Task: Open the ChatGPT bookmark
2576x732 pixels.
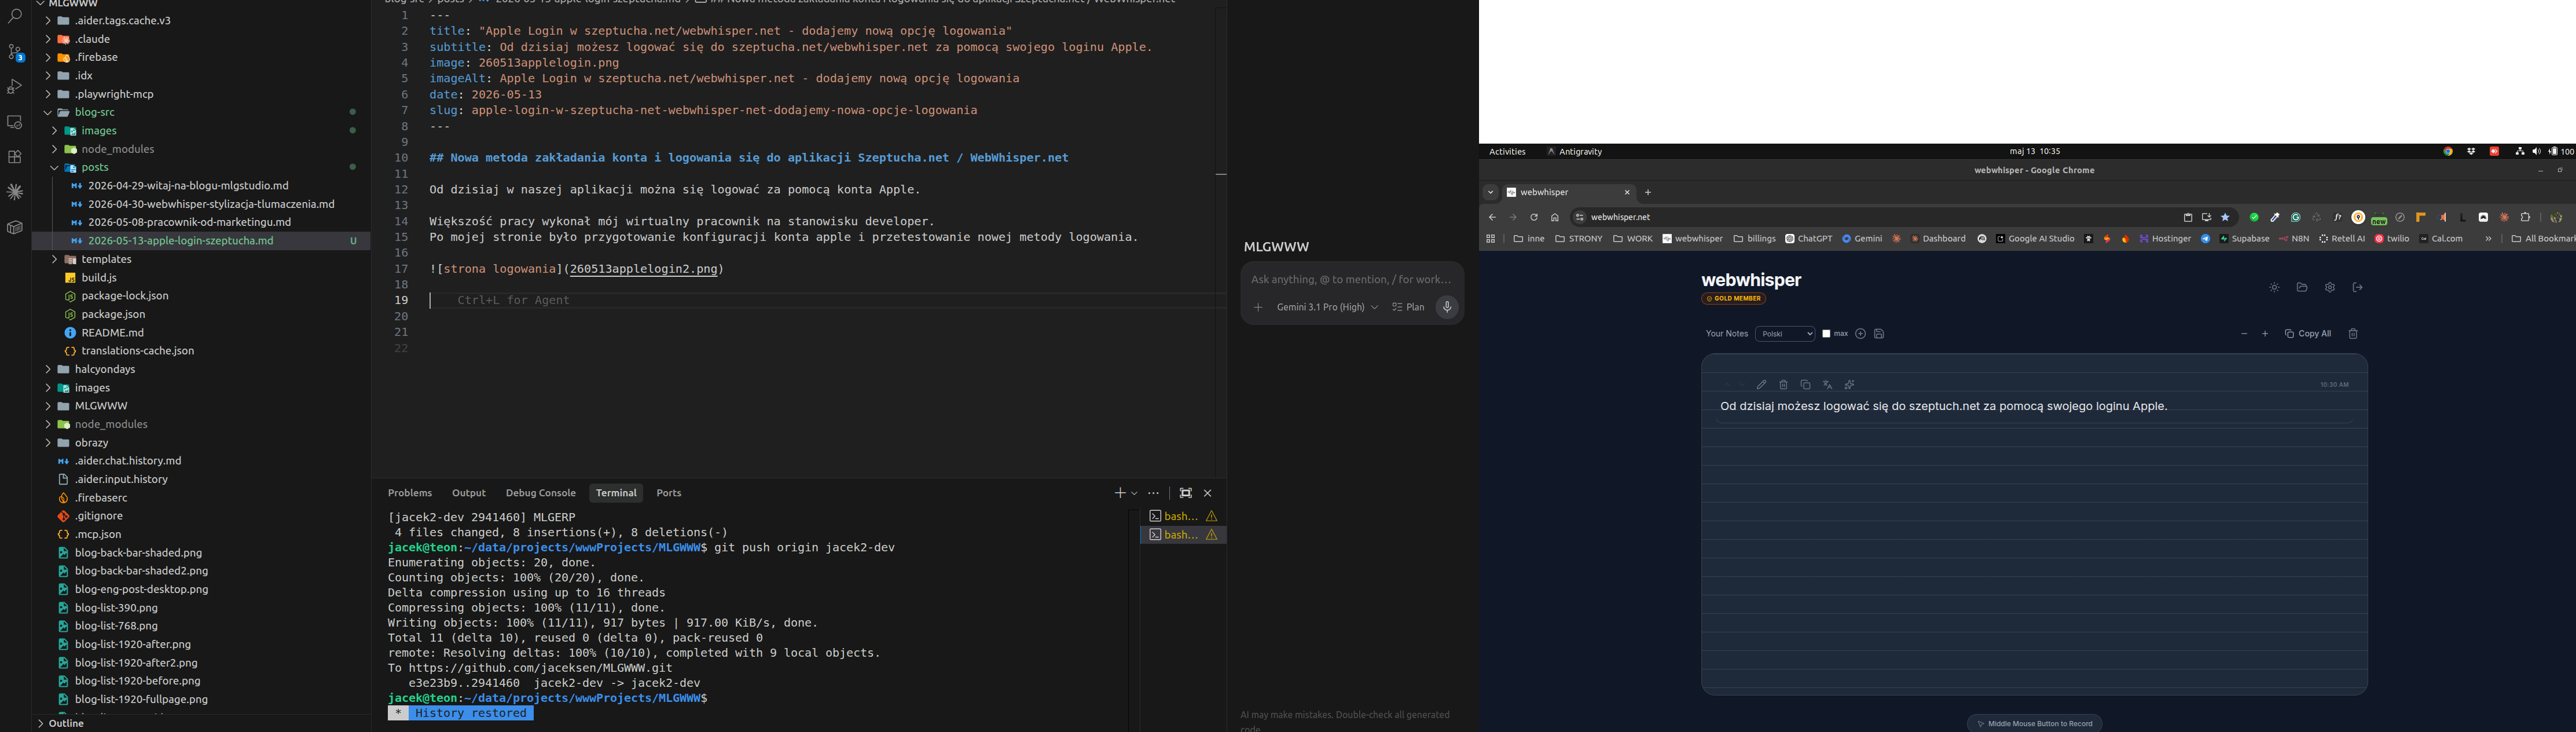Action: 1809,240
